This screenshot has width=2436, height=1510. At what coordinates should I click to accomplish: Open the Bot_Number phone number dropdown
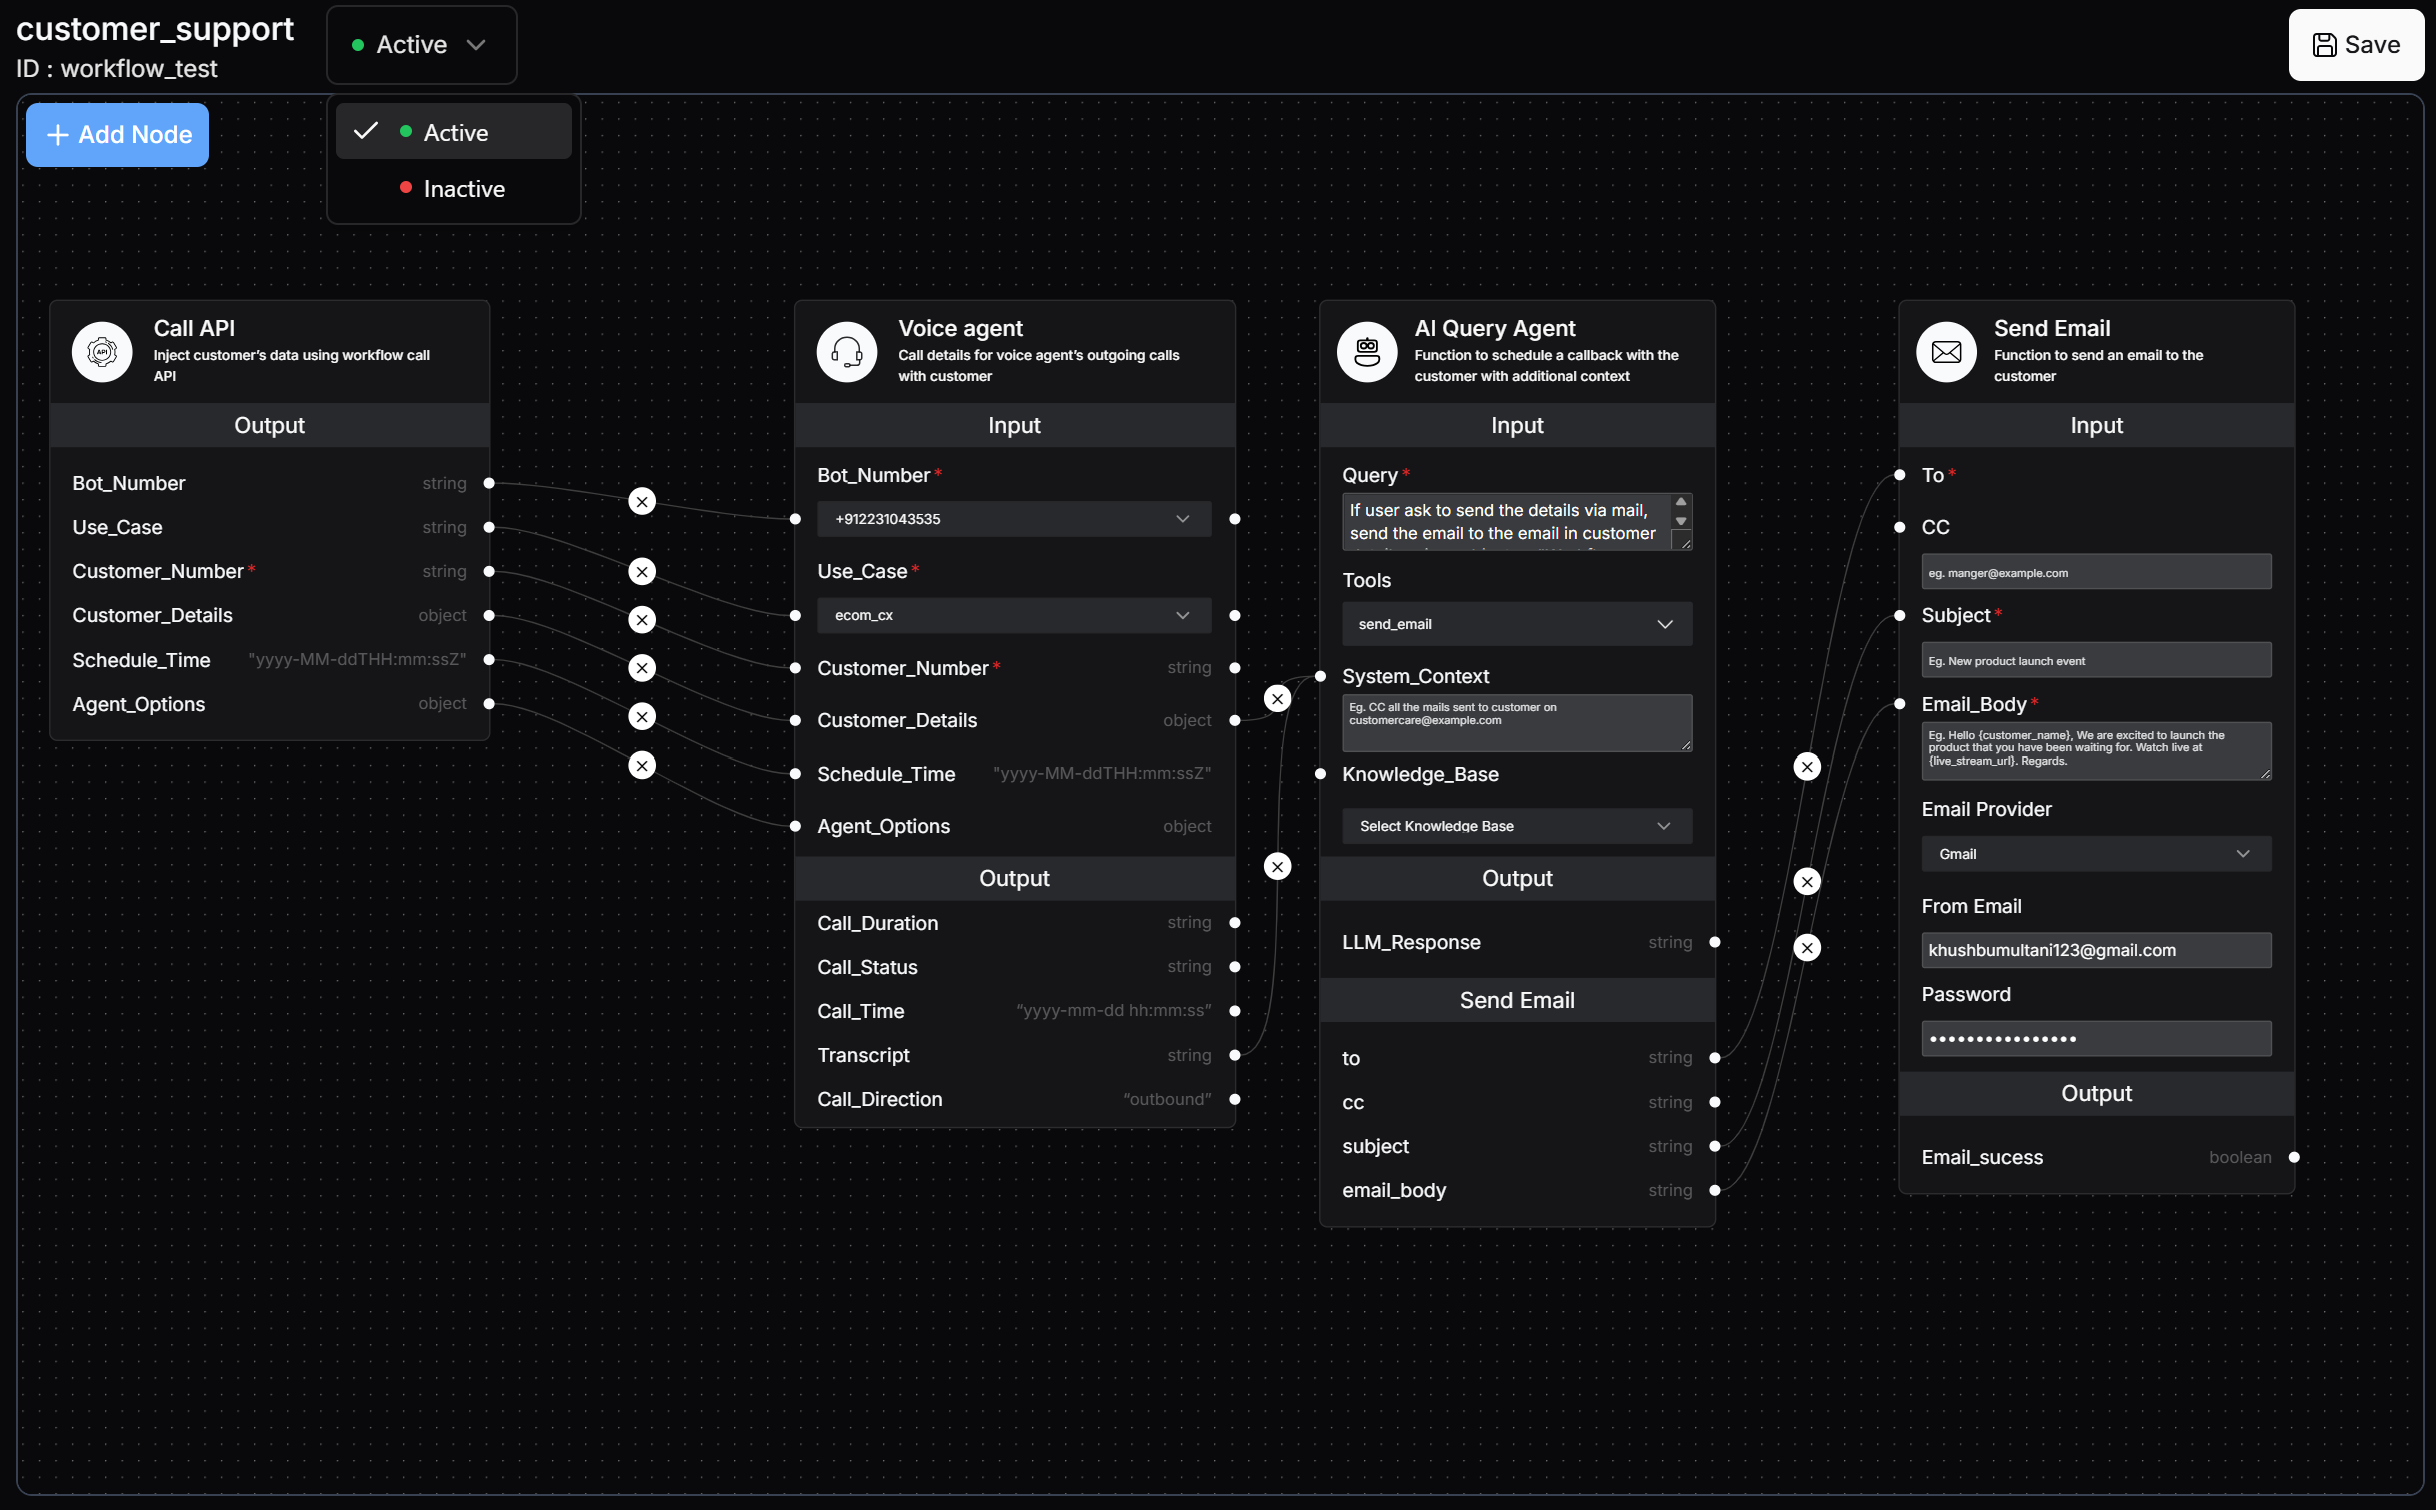(x=1013, y=519)
